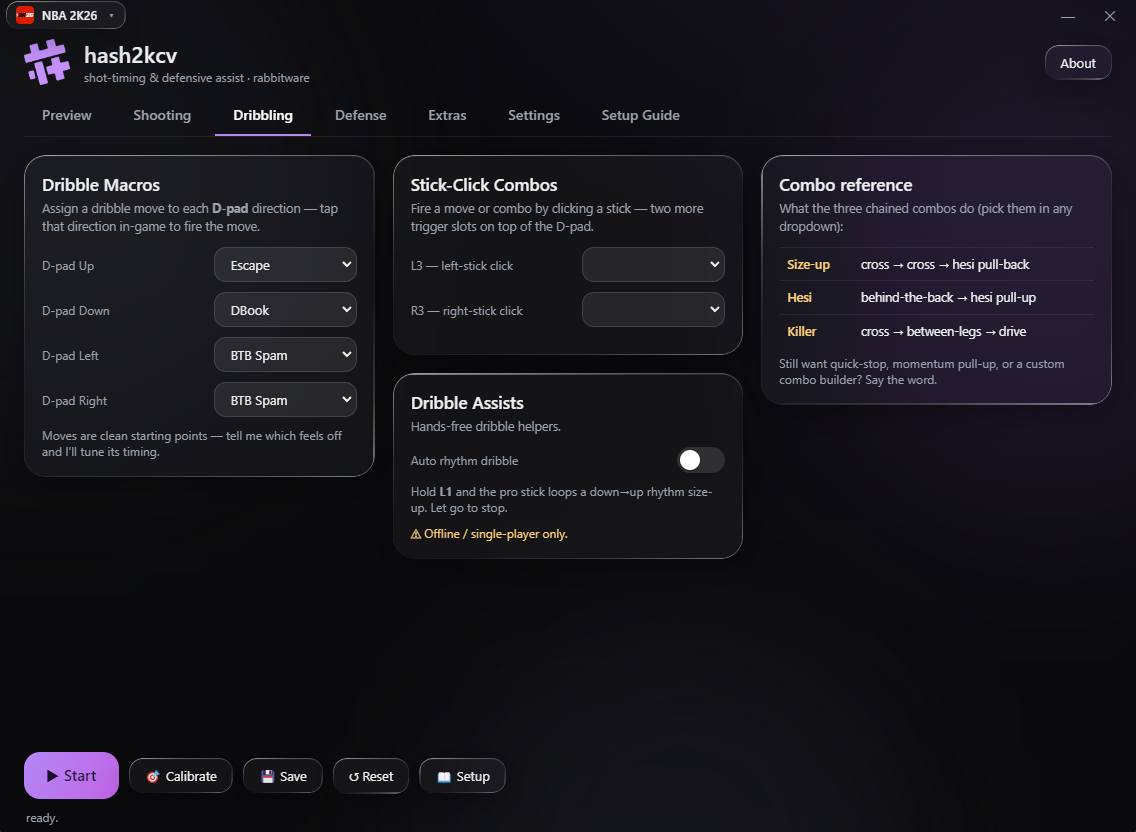
Task: Click 'cross → between-legs → drive' text
Action: 943,332
